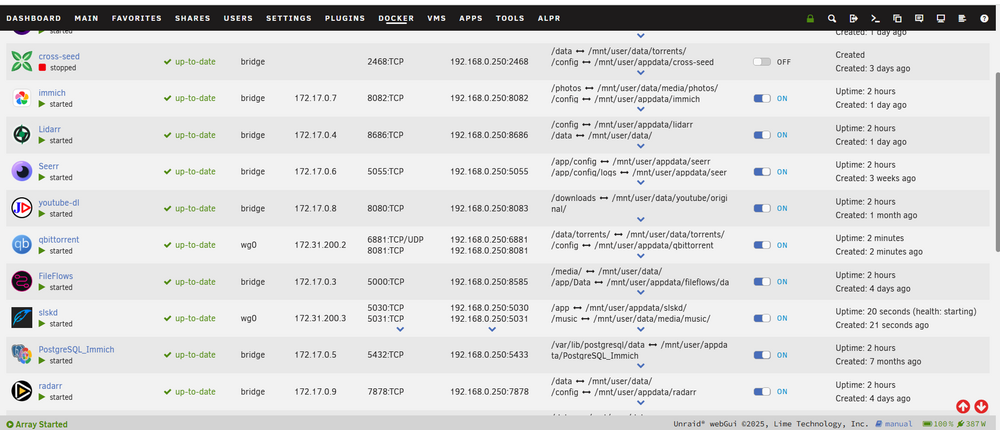Click the help question-mark icon

click(983, 19)
